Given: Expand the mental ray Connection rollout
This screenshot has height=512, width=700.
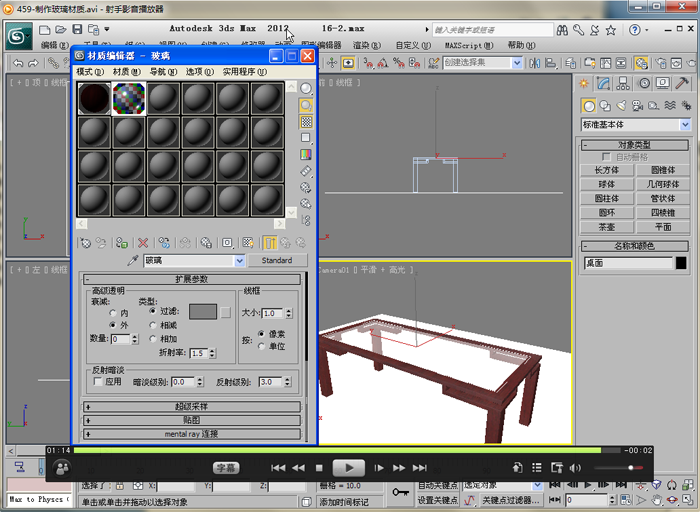Looking at the screenshot, I should 192,434.
